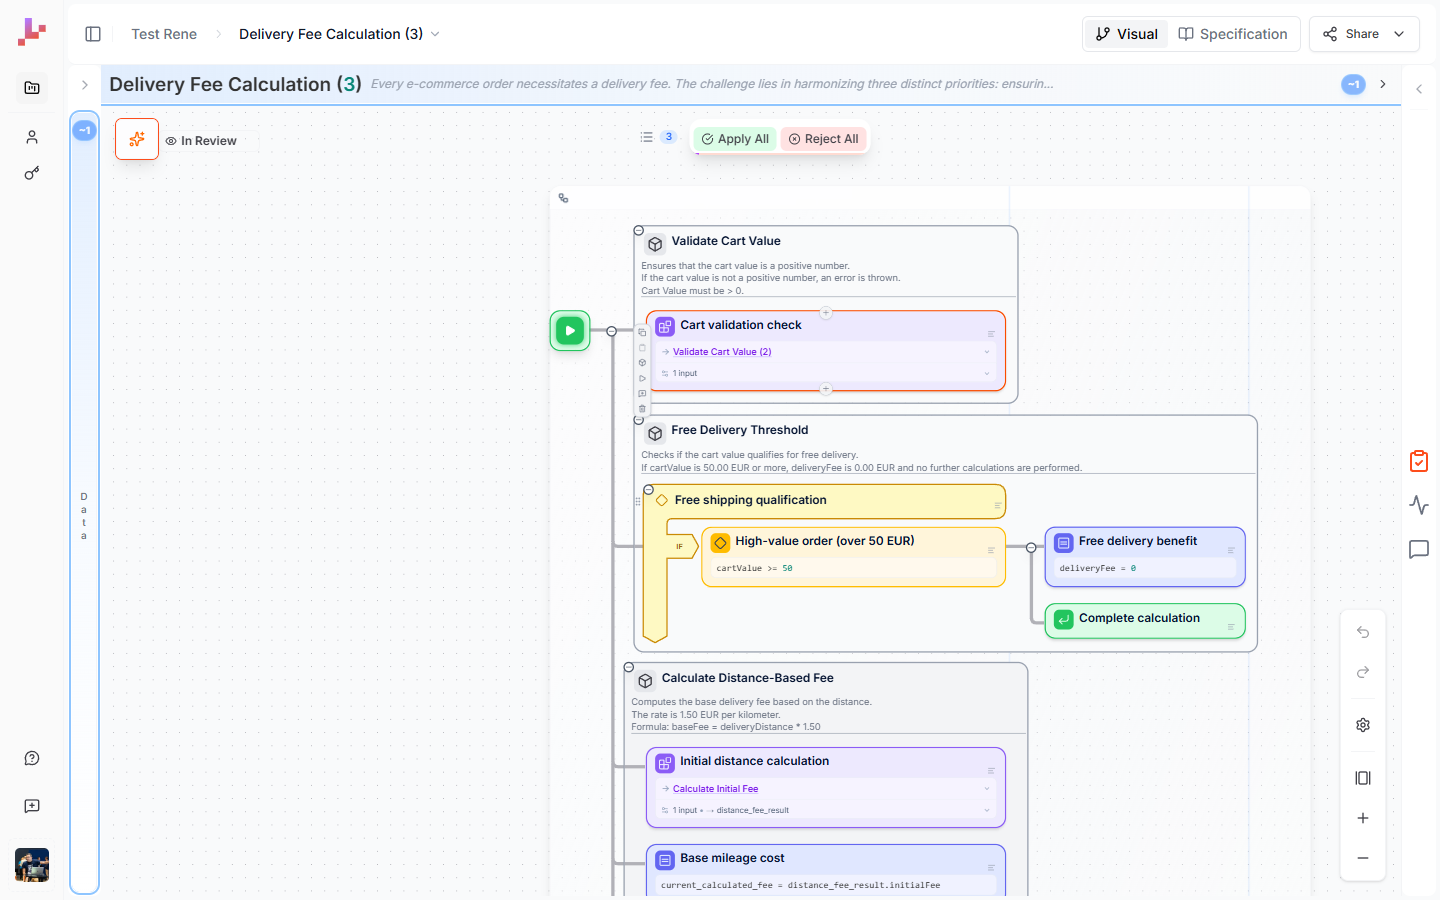Run the workflow with the green play trigger
This screenshot has width=1440, height=900.
click(569, 330)
